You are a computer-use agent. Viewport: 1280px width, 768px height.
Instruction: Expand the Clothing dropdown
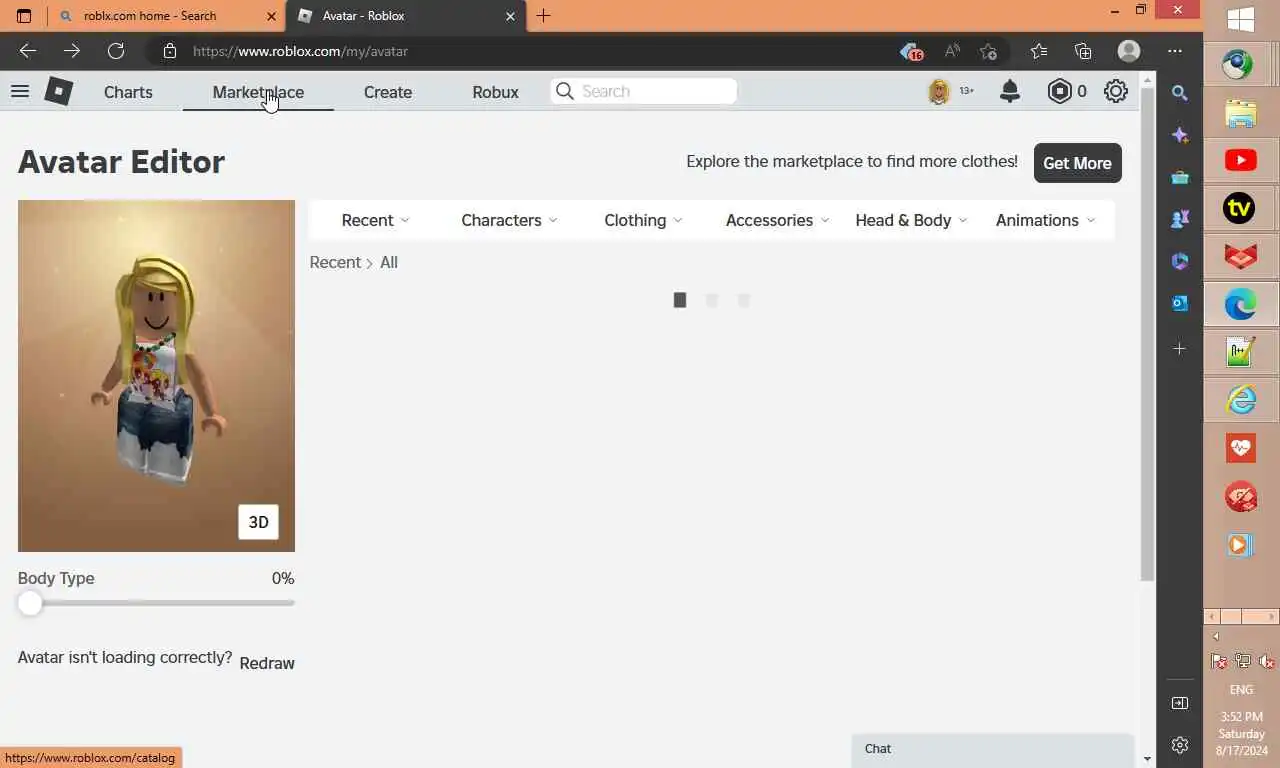coord(643,220)
